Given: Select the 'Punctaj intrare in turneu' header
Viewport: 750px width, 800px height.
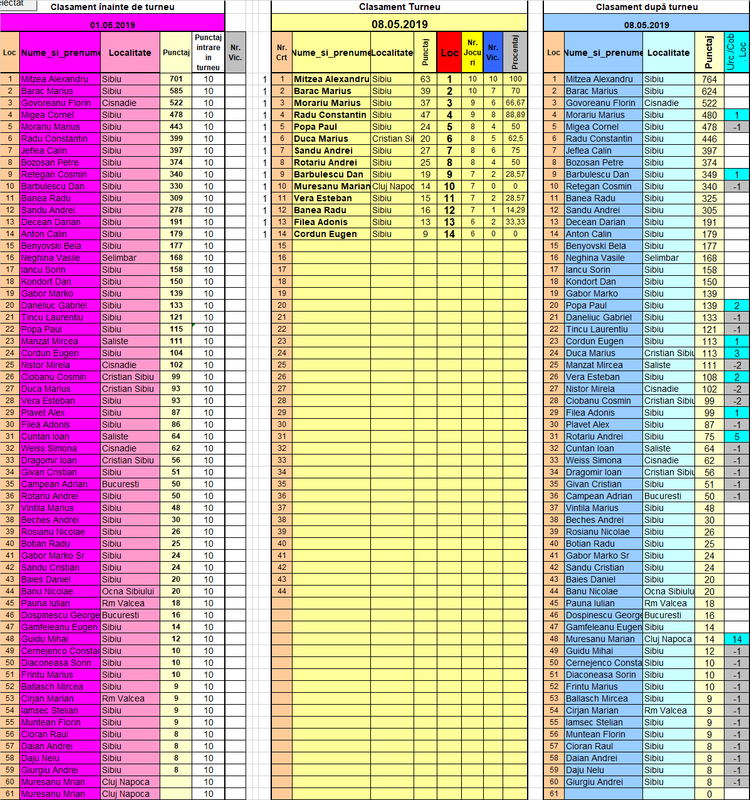Looking at the screenshot, I should (208, 52).
